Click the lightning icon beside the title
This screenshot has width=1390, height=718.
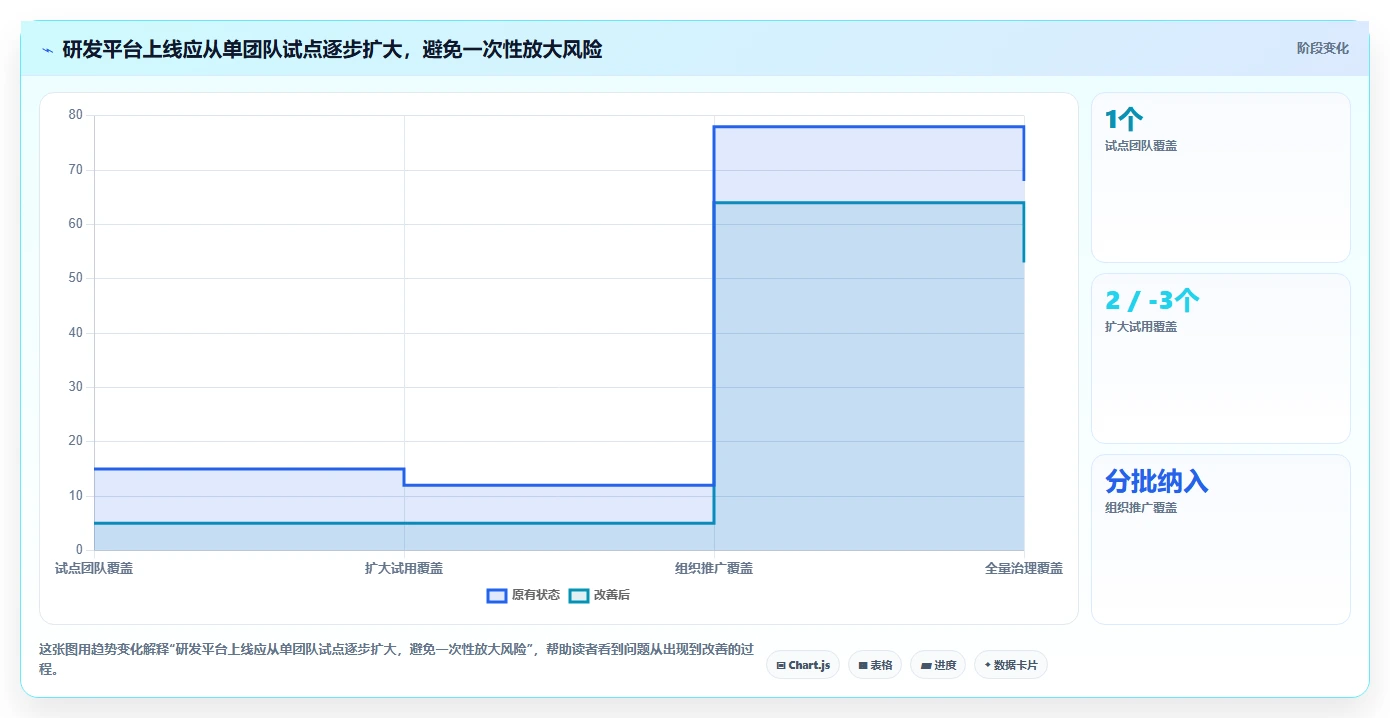tap(47, 49)
